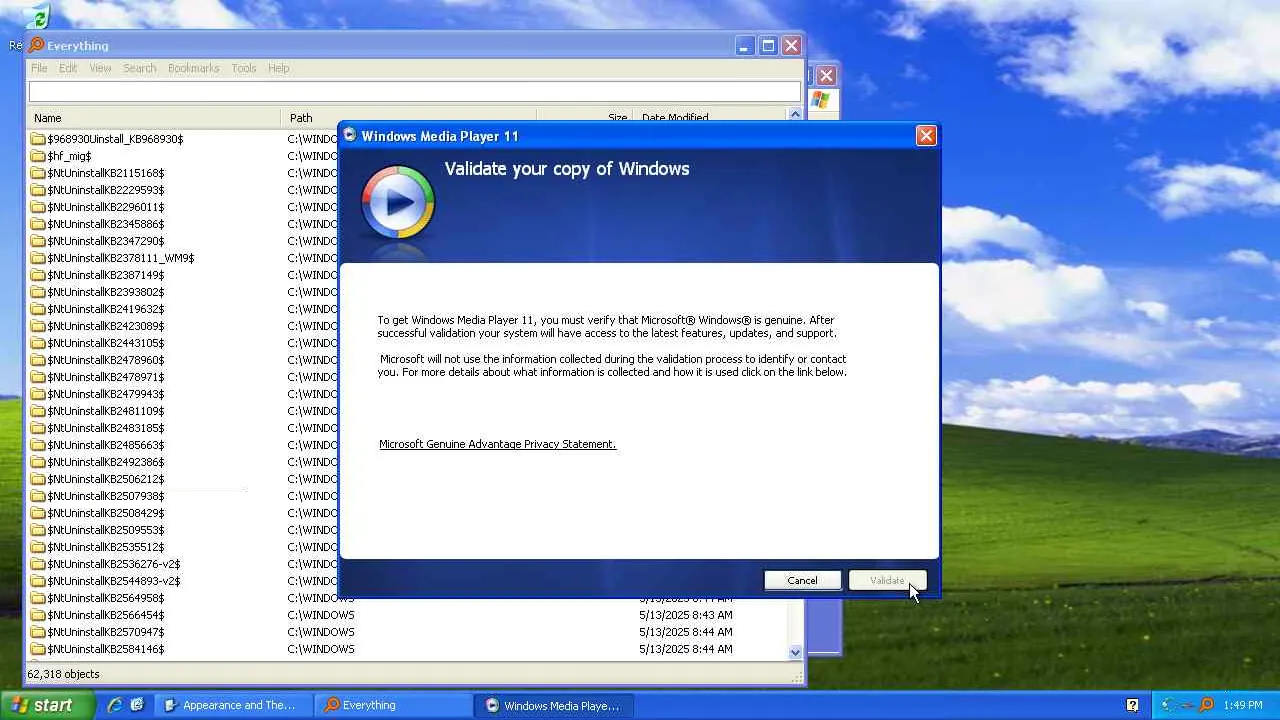Open Microsoft Genuine Advantage Privacy Statement link
Screen dimensions: 1280x720
point(497,444)
